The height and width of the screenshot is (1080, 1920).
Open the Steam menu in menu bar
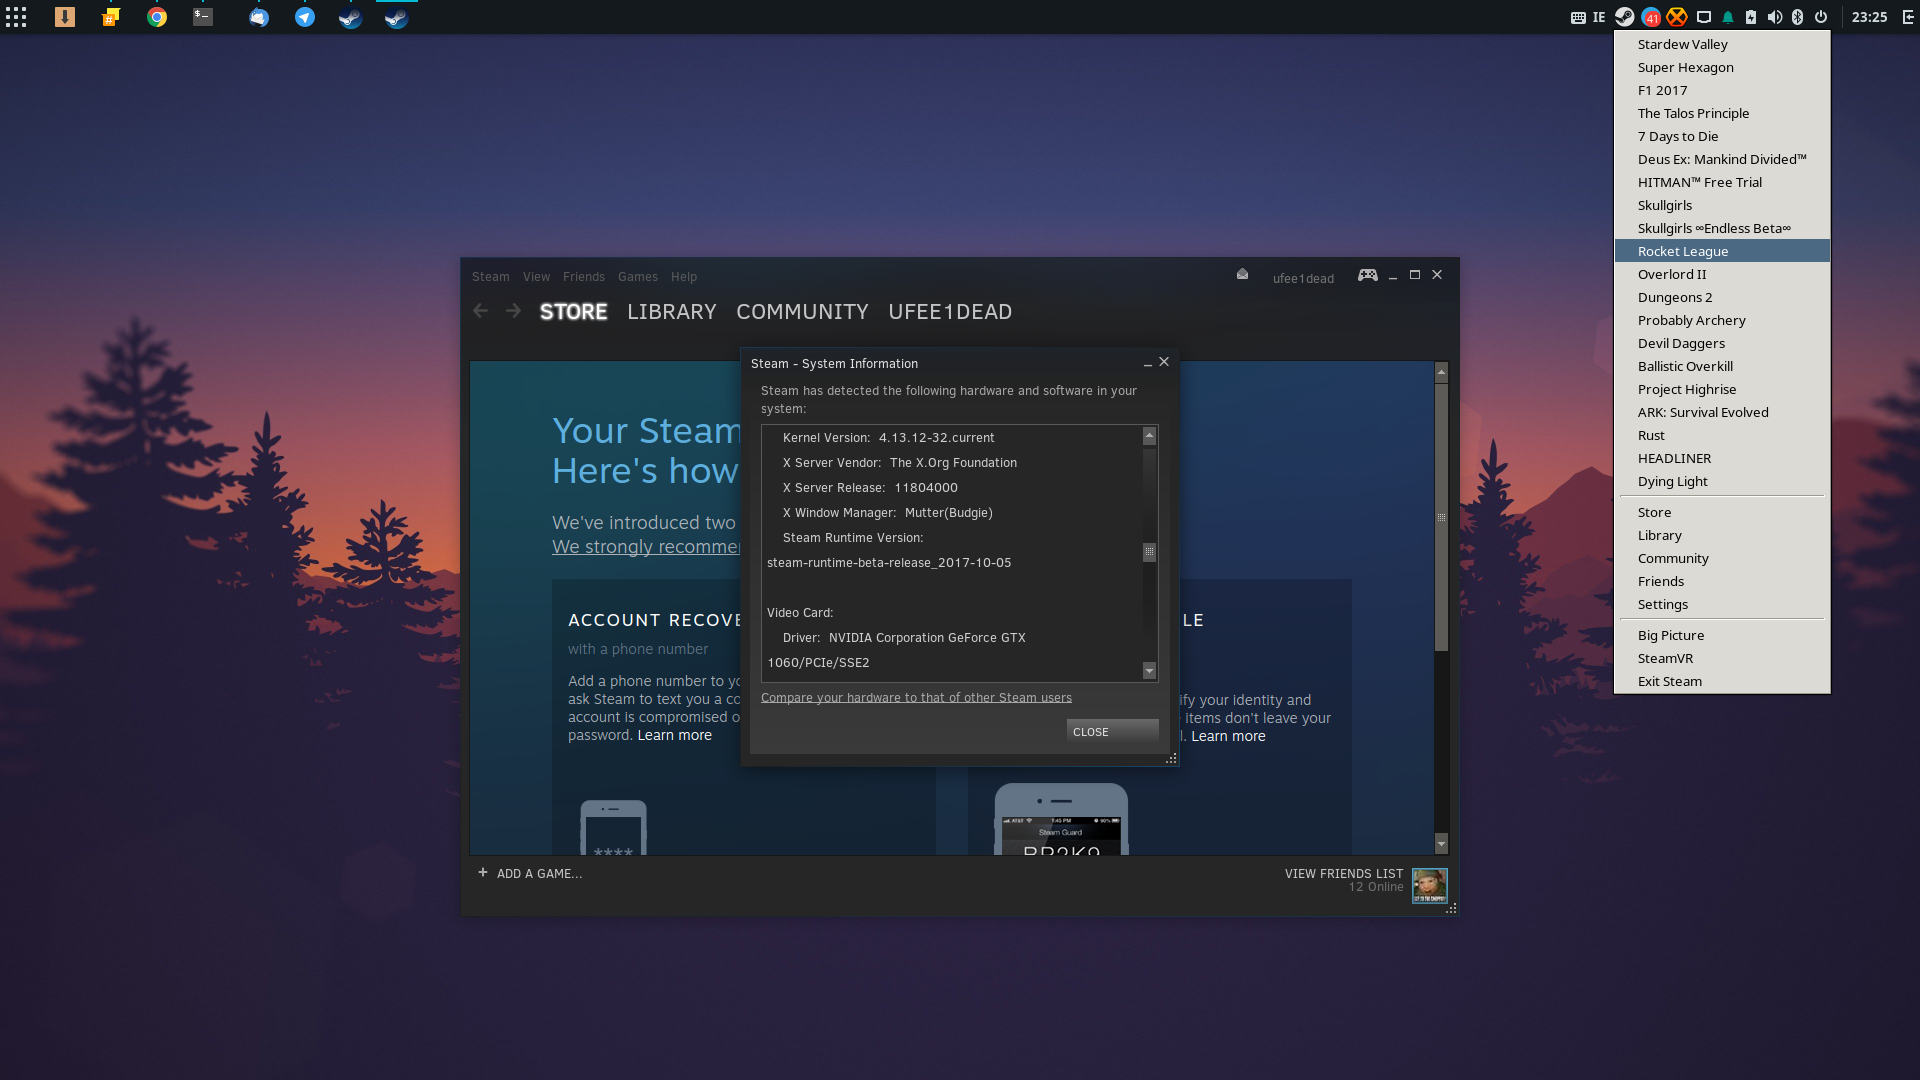coord(490,277)
